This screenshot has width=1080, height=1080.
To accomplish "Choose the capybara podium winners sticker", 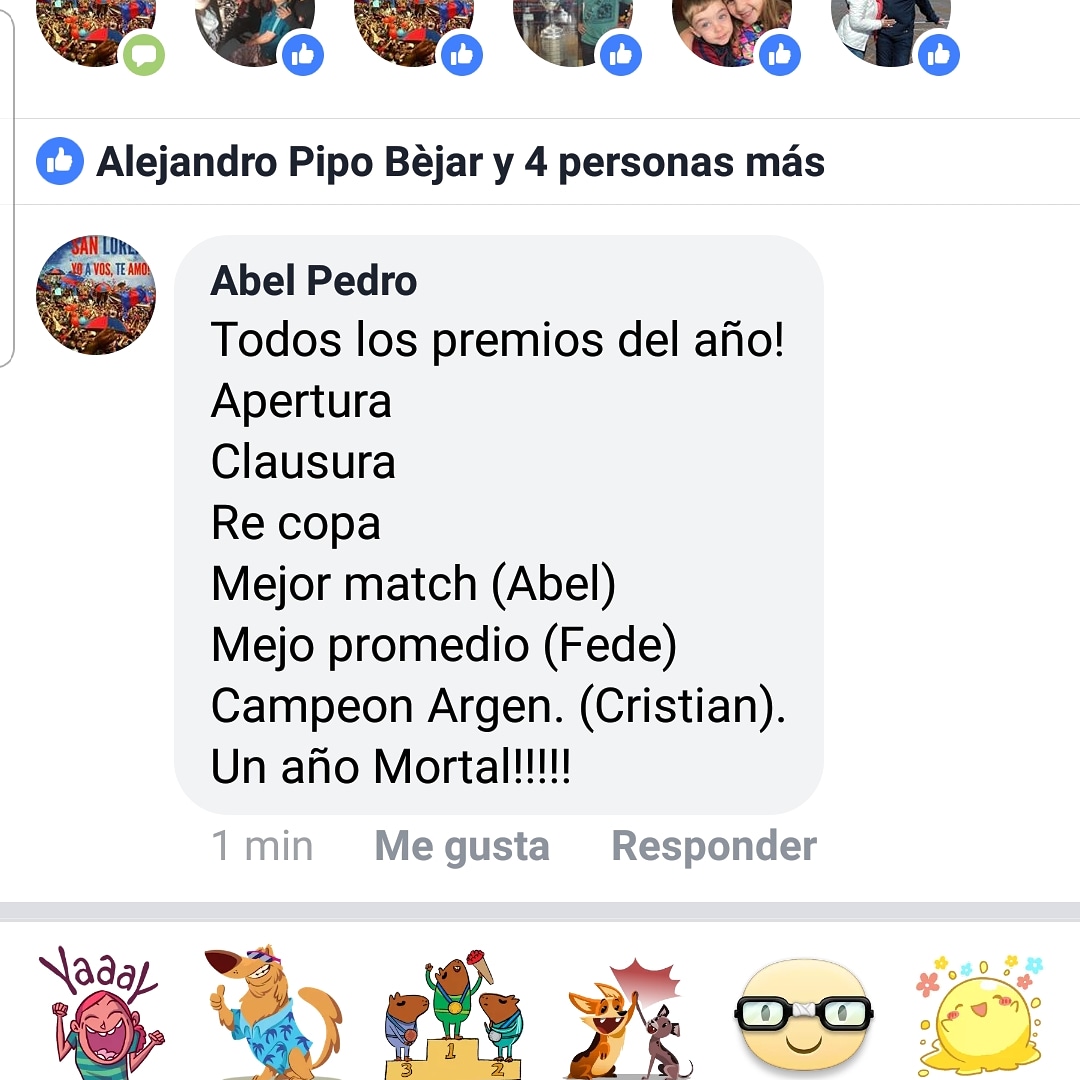I will click(x=451, y=1012).
